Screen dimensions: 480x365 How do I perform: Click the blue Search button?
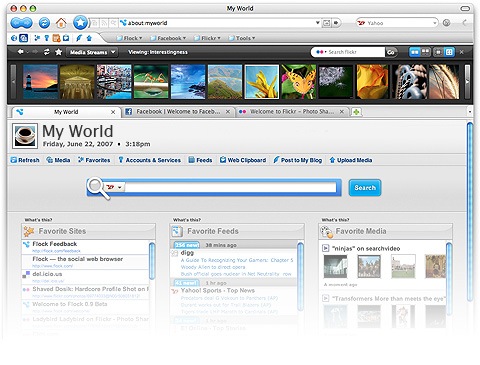pos(365,188)
